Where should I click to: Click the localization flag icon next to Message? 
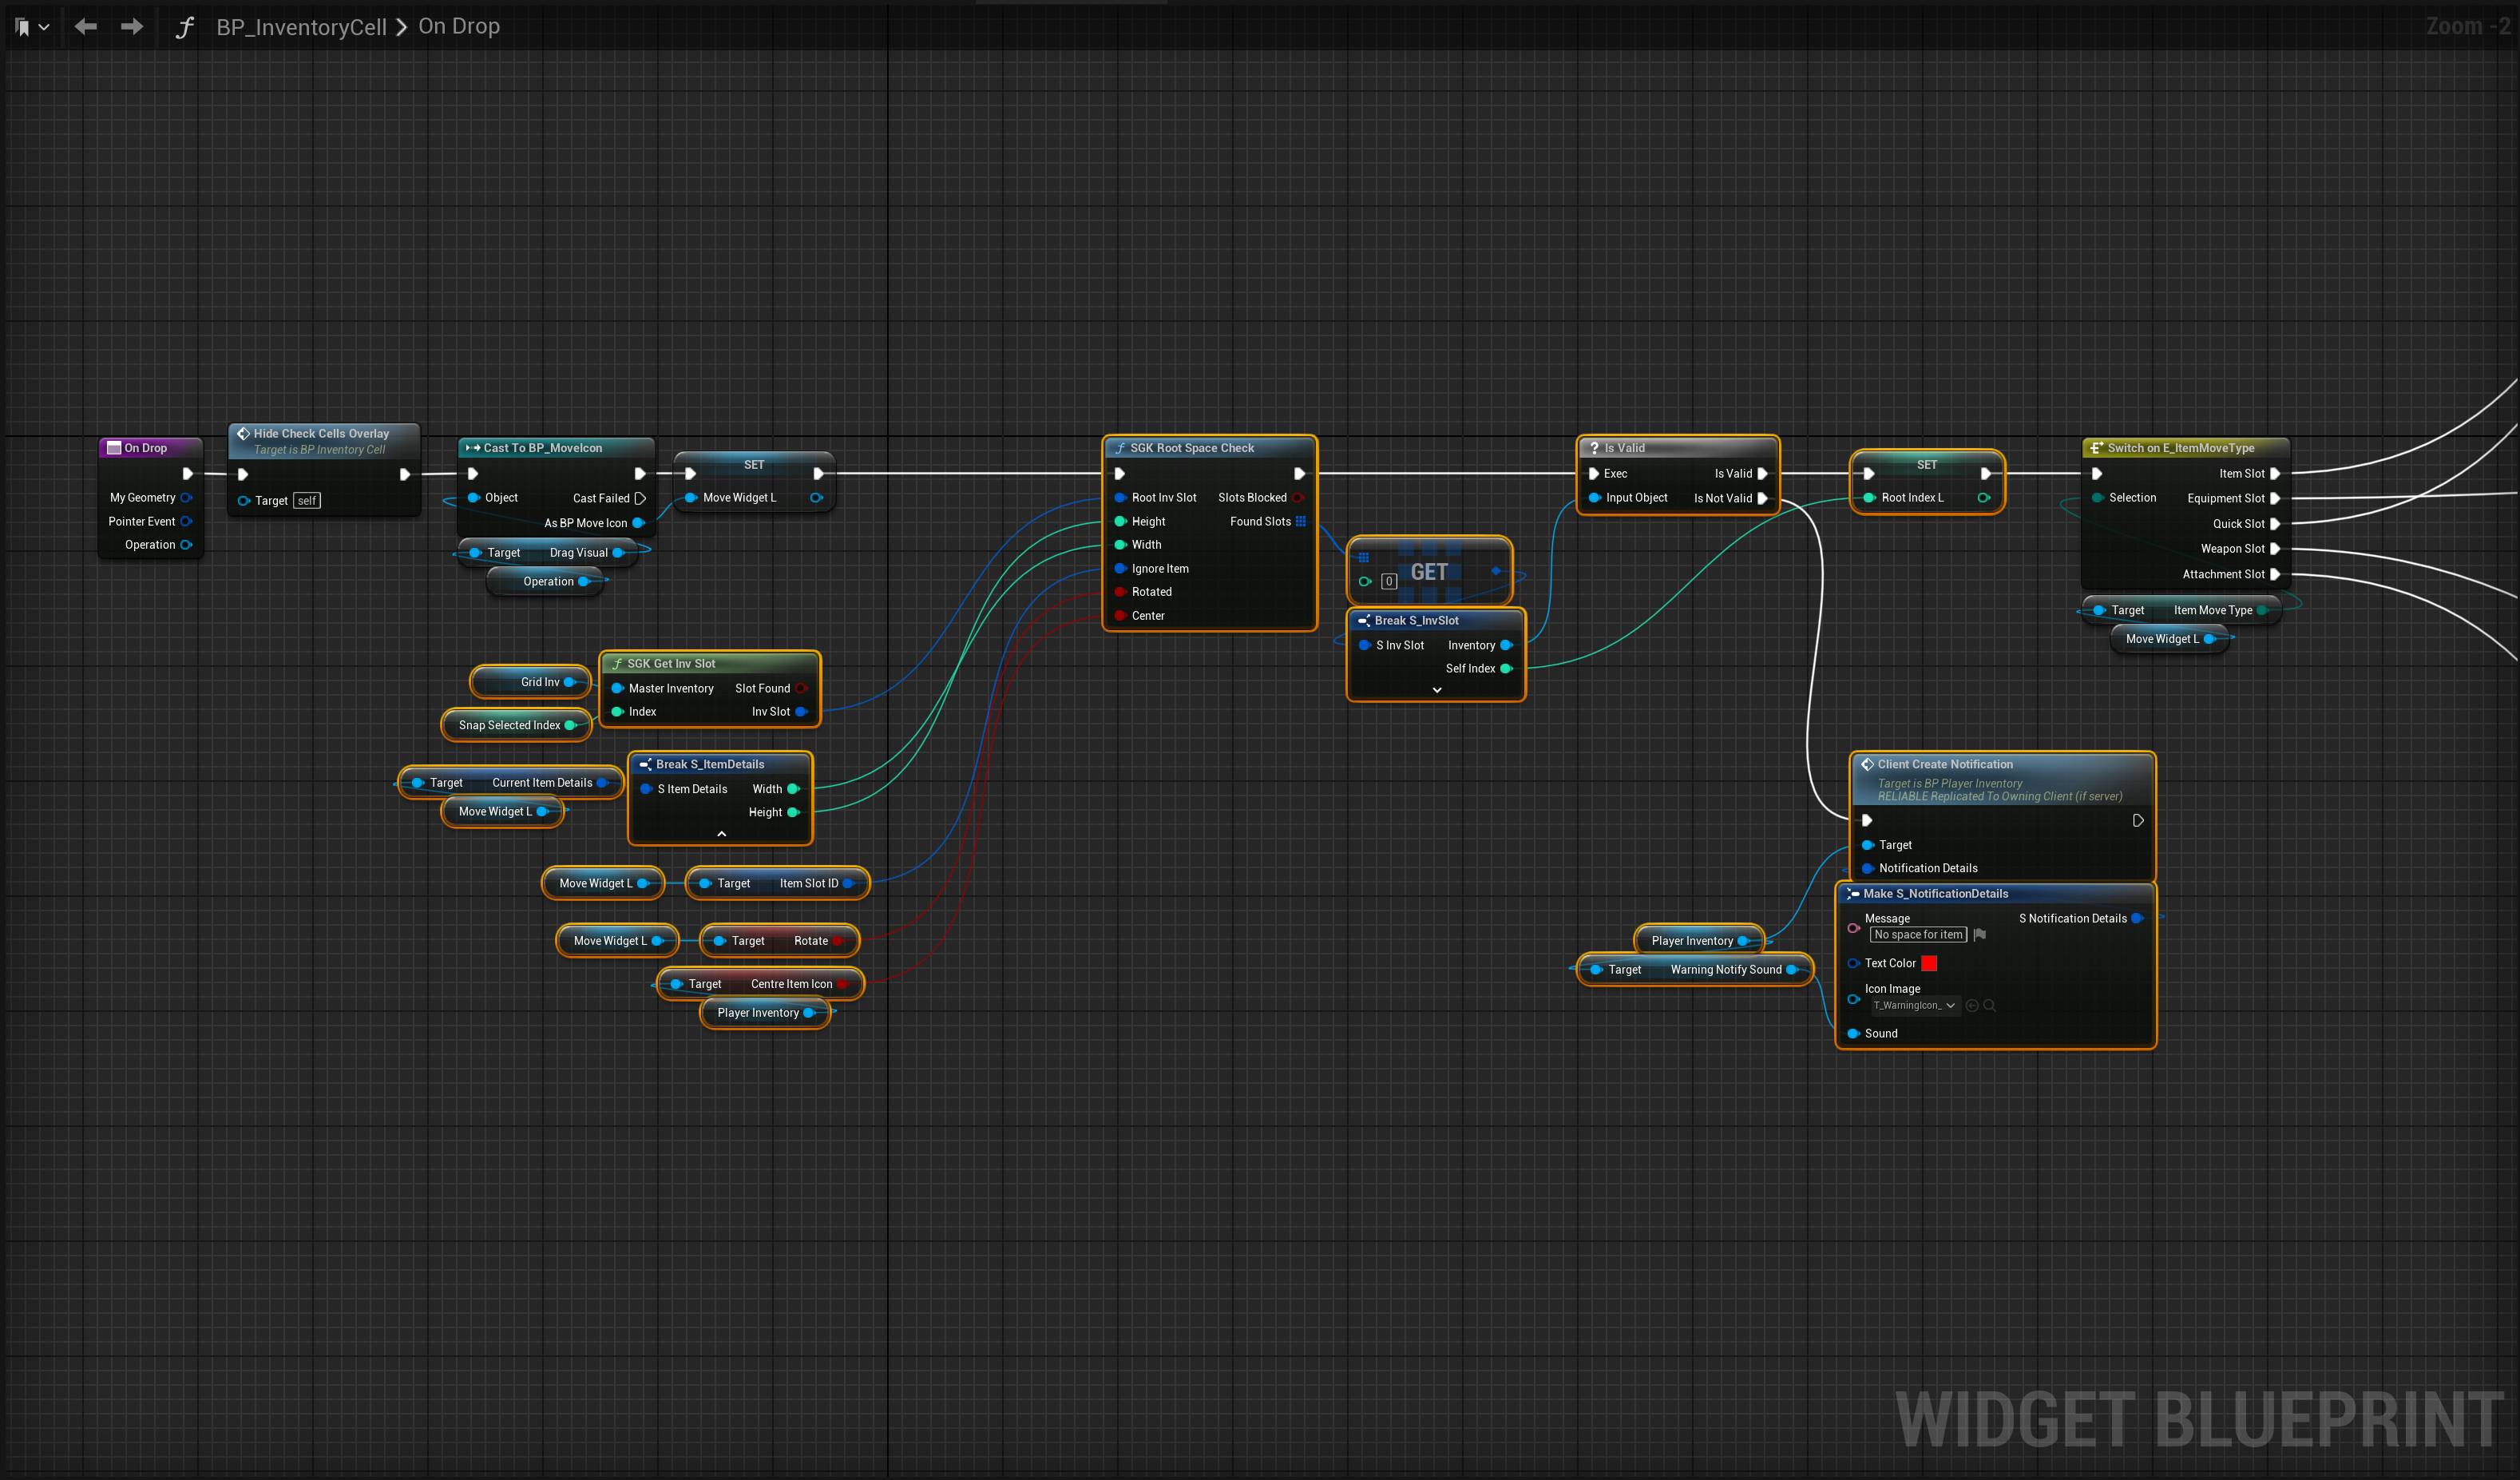pos(1979,934)
